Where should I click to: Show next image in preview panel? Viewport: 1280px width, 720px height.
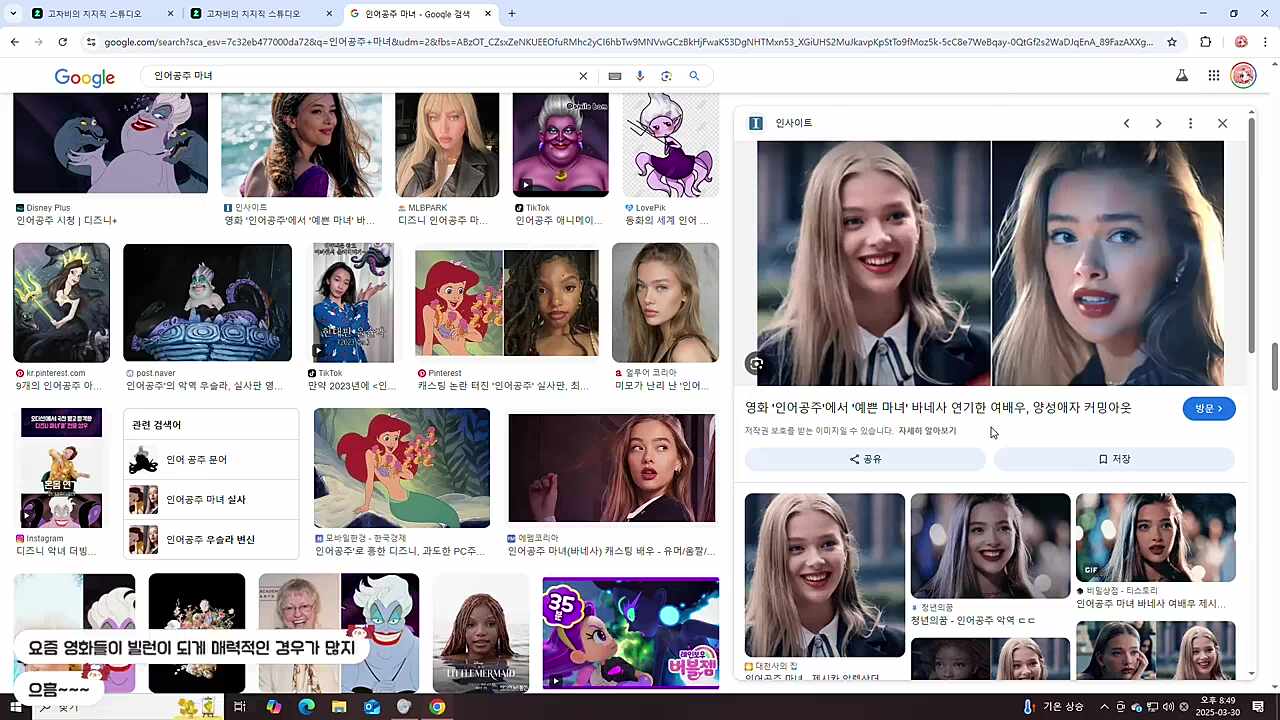[1158, 123]
